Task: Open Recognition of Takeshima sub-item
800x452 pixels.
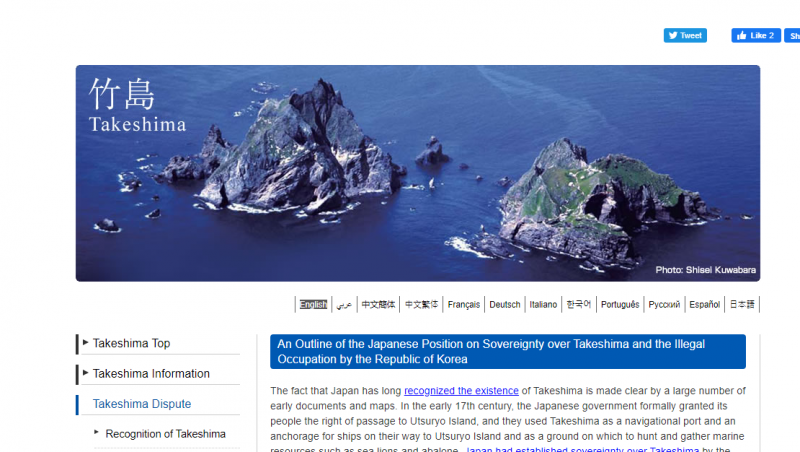Action: tap(165, 434)
